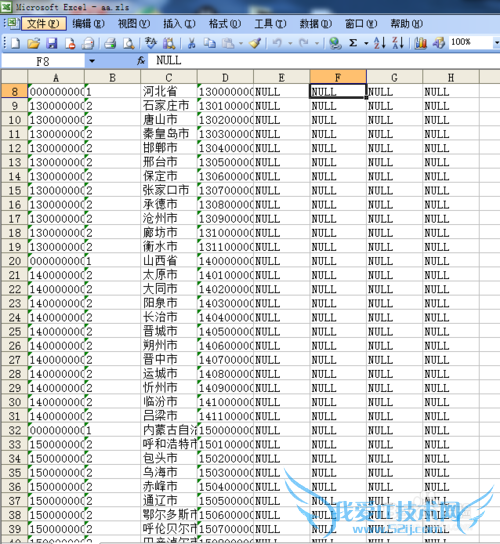Image resolution: width=500 pixels, height=544 pixels.
Task: Select cell containing 包头市
Action: point(169,458)
